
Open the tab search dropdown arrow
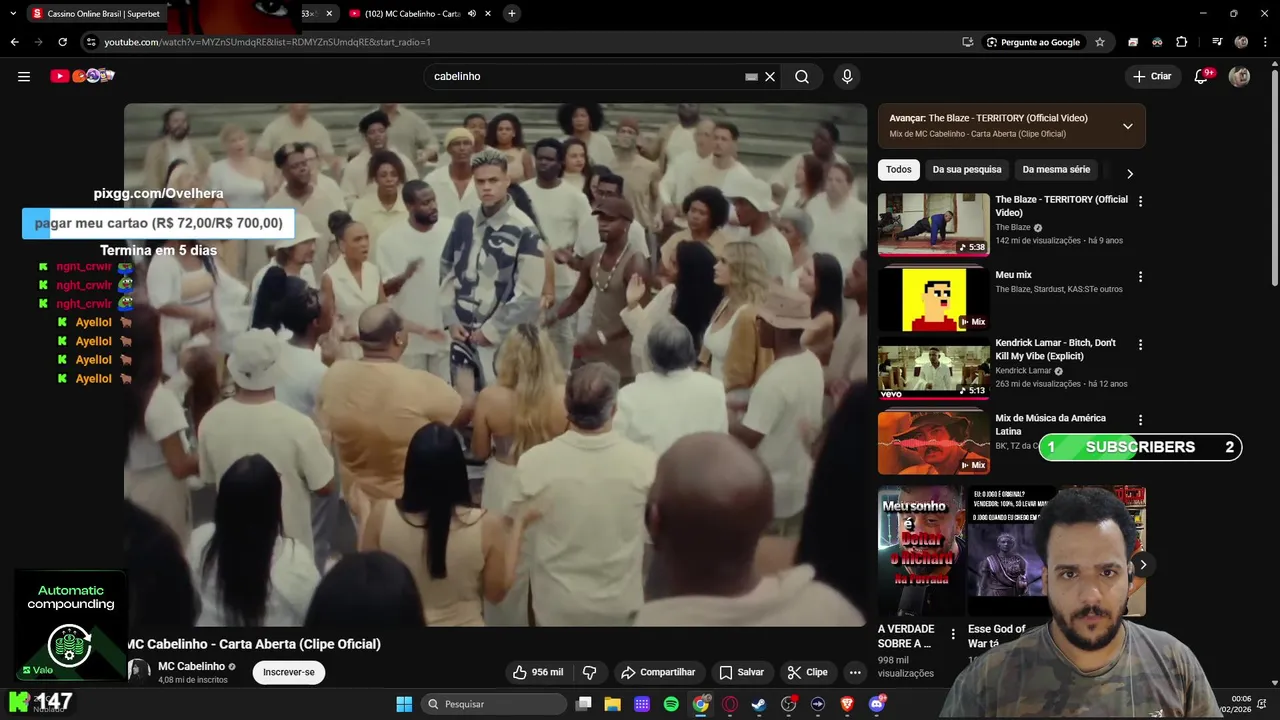(13, 13)
